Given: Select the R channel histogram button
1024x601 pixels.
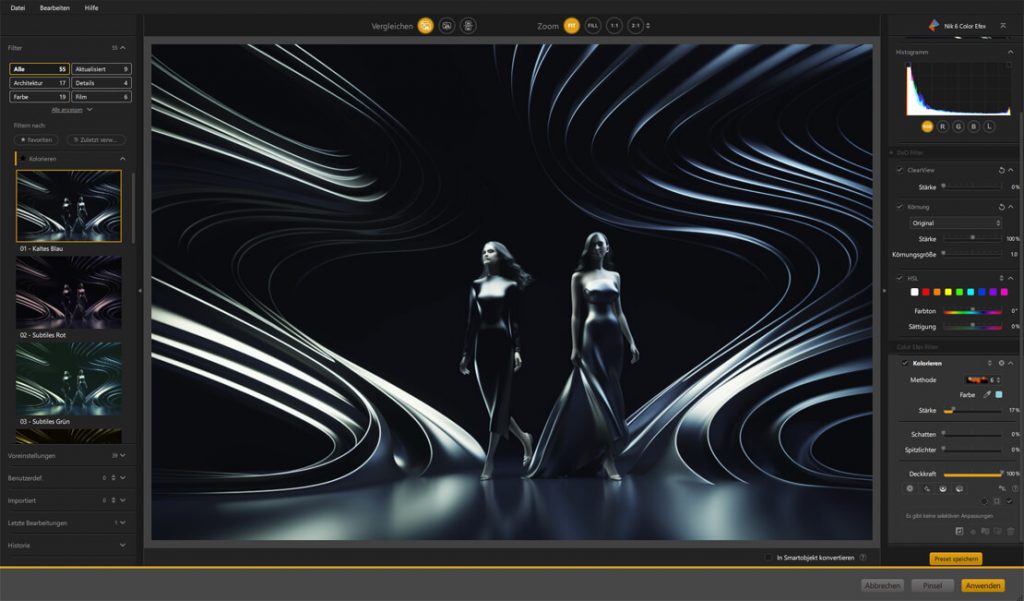Looking at the screenshot, I should [942, 127].
